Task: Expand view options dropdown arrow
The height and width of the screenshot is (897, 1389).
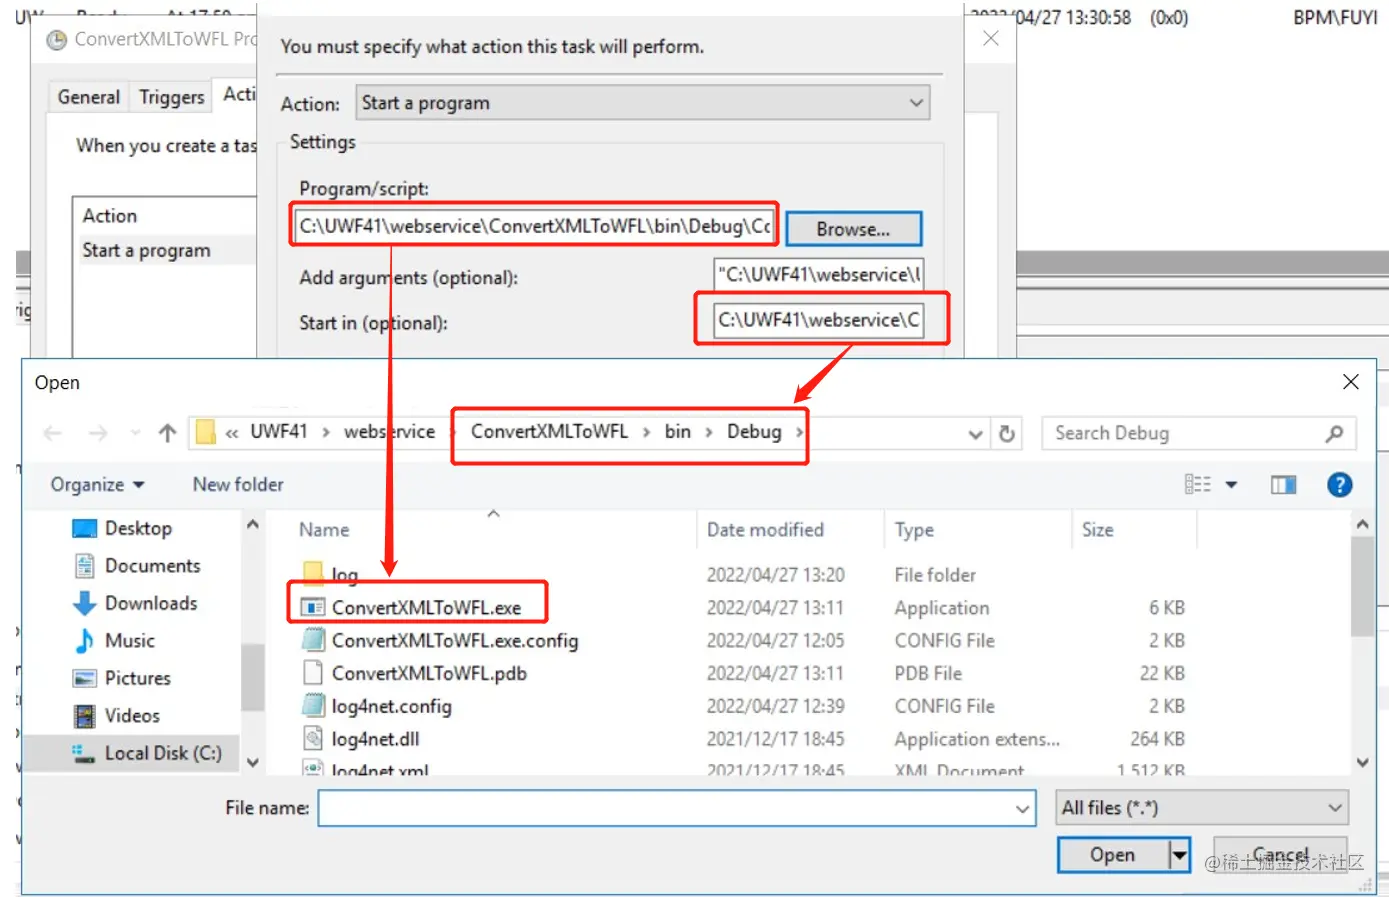Action: (1231, 485)
